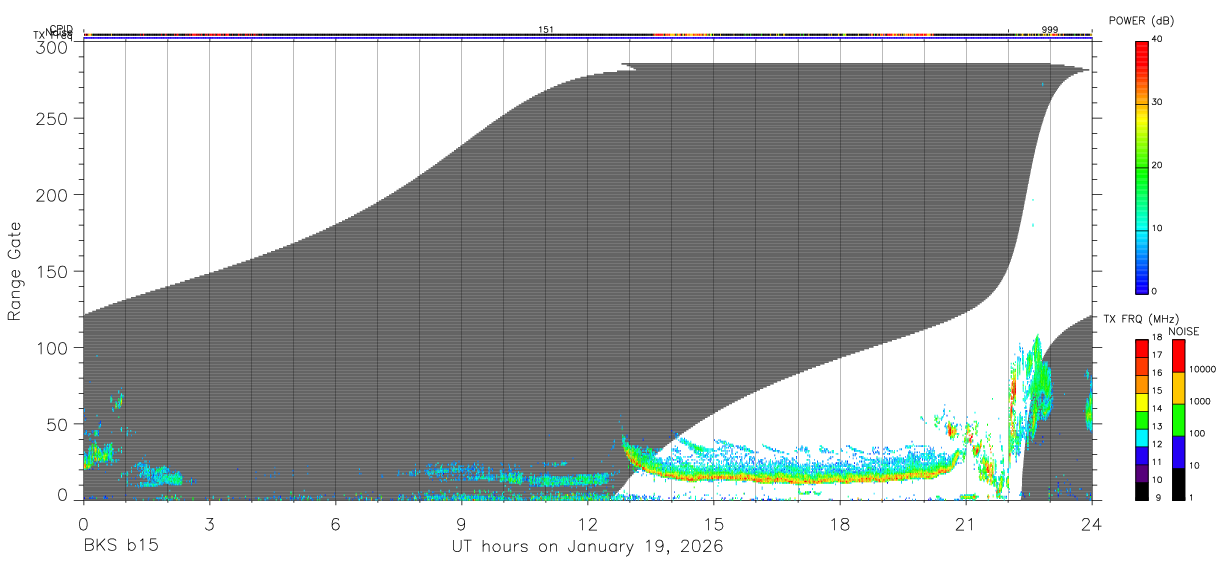Click the 30 label on the power scale
The image size is (1228, 567).
1159,102
